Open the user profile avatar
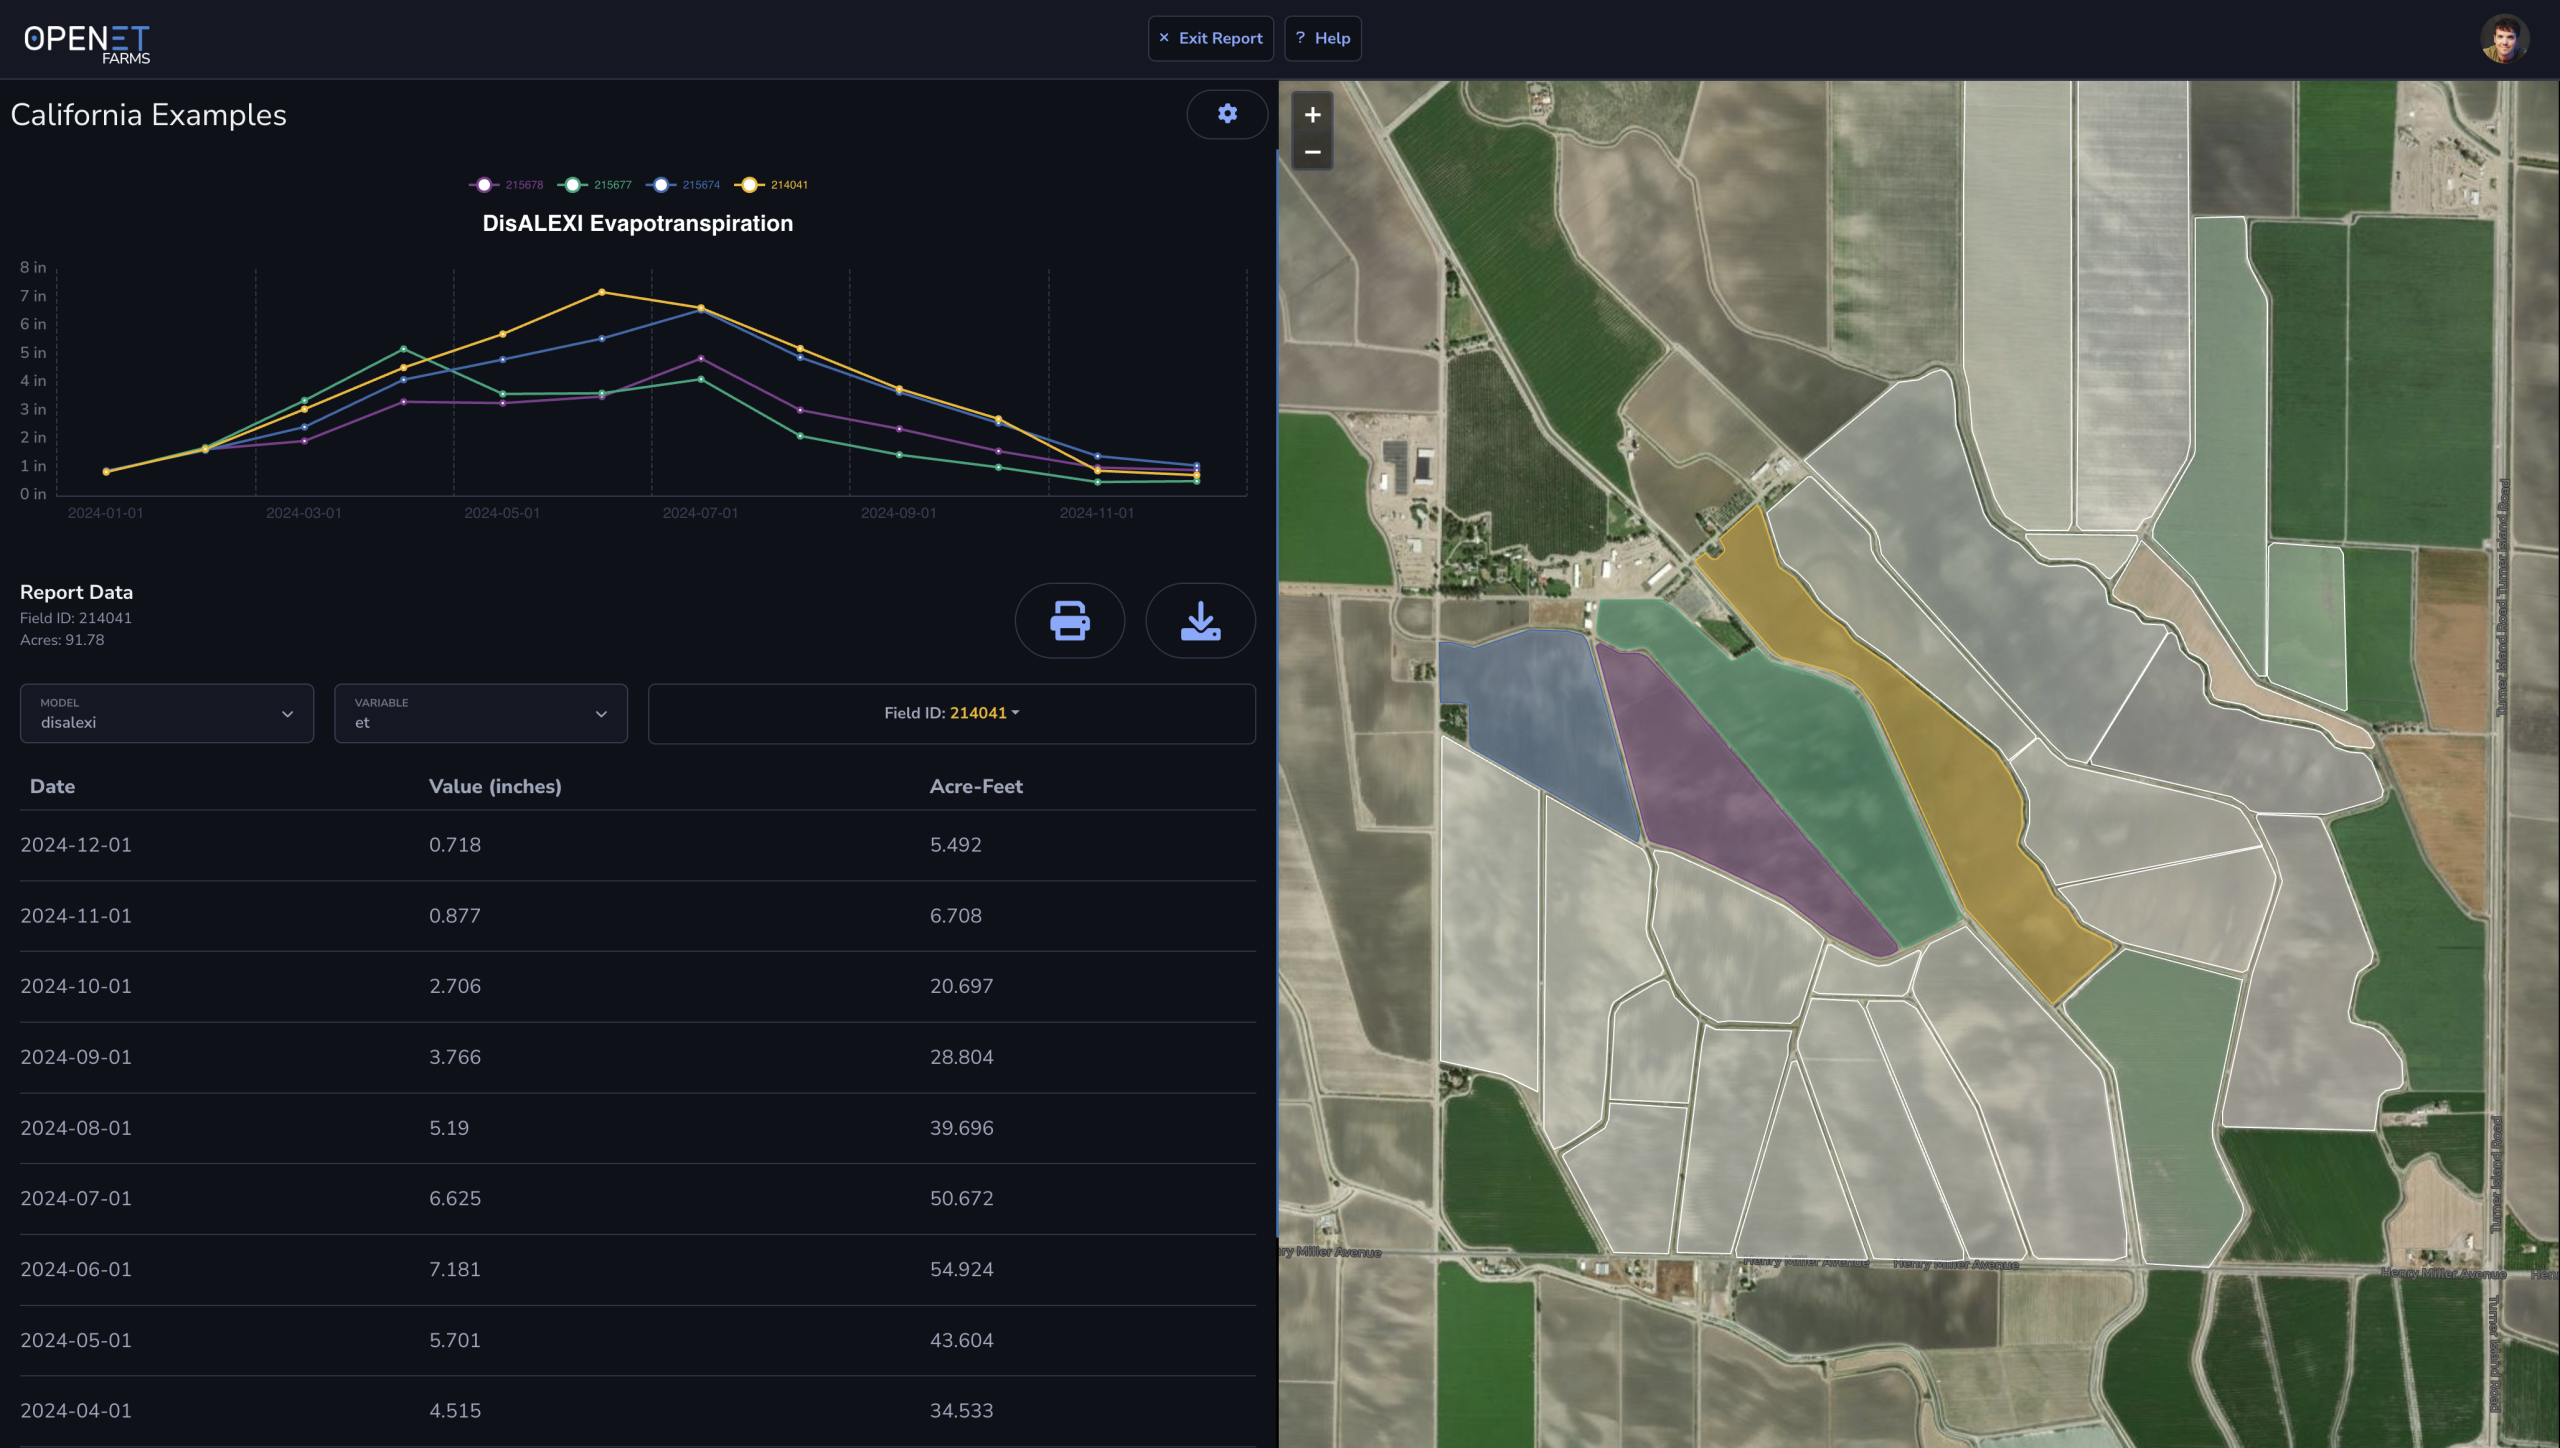 (2503, 39)
